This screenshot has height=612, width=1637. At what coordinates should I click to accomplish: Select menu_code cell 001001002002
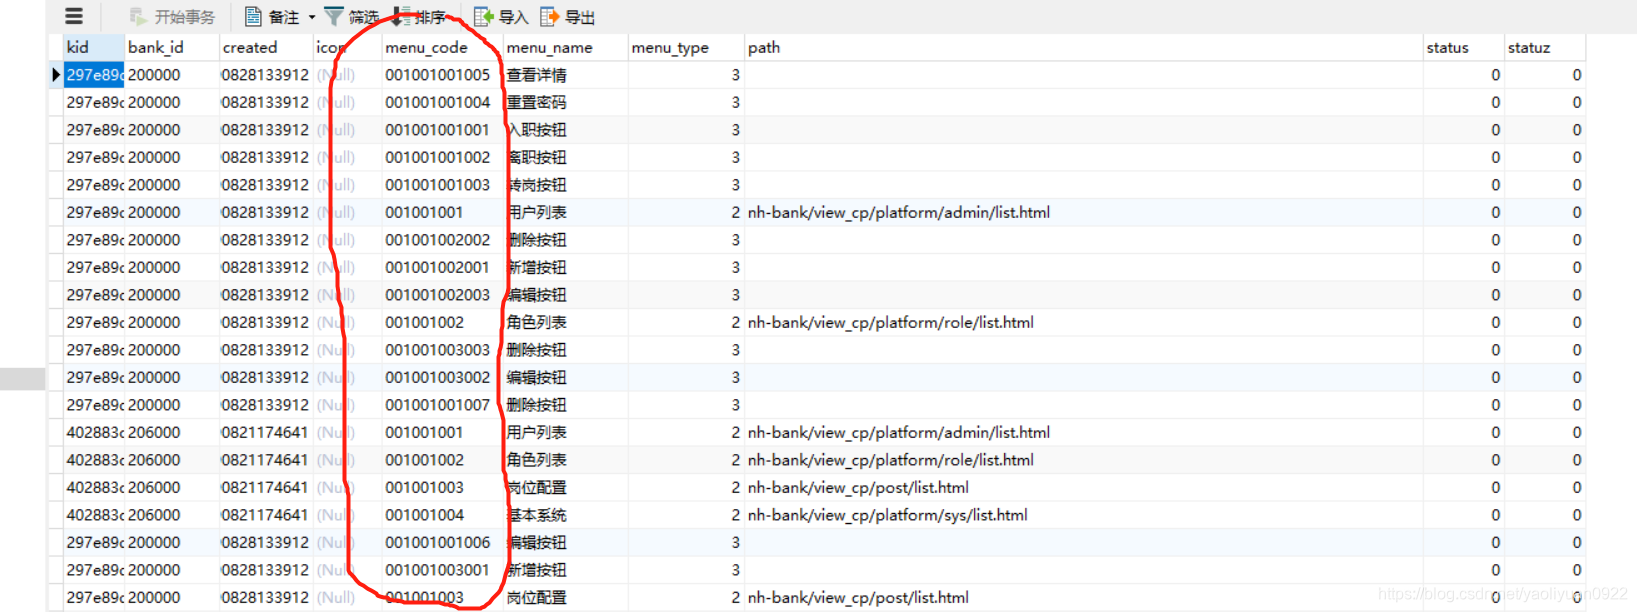tap(441, 240)
